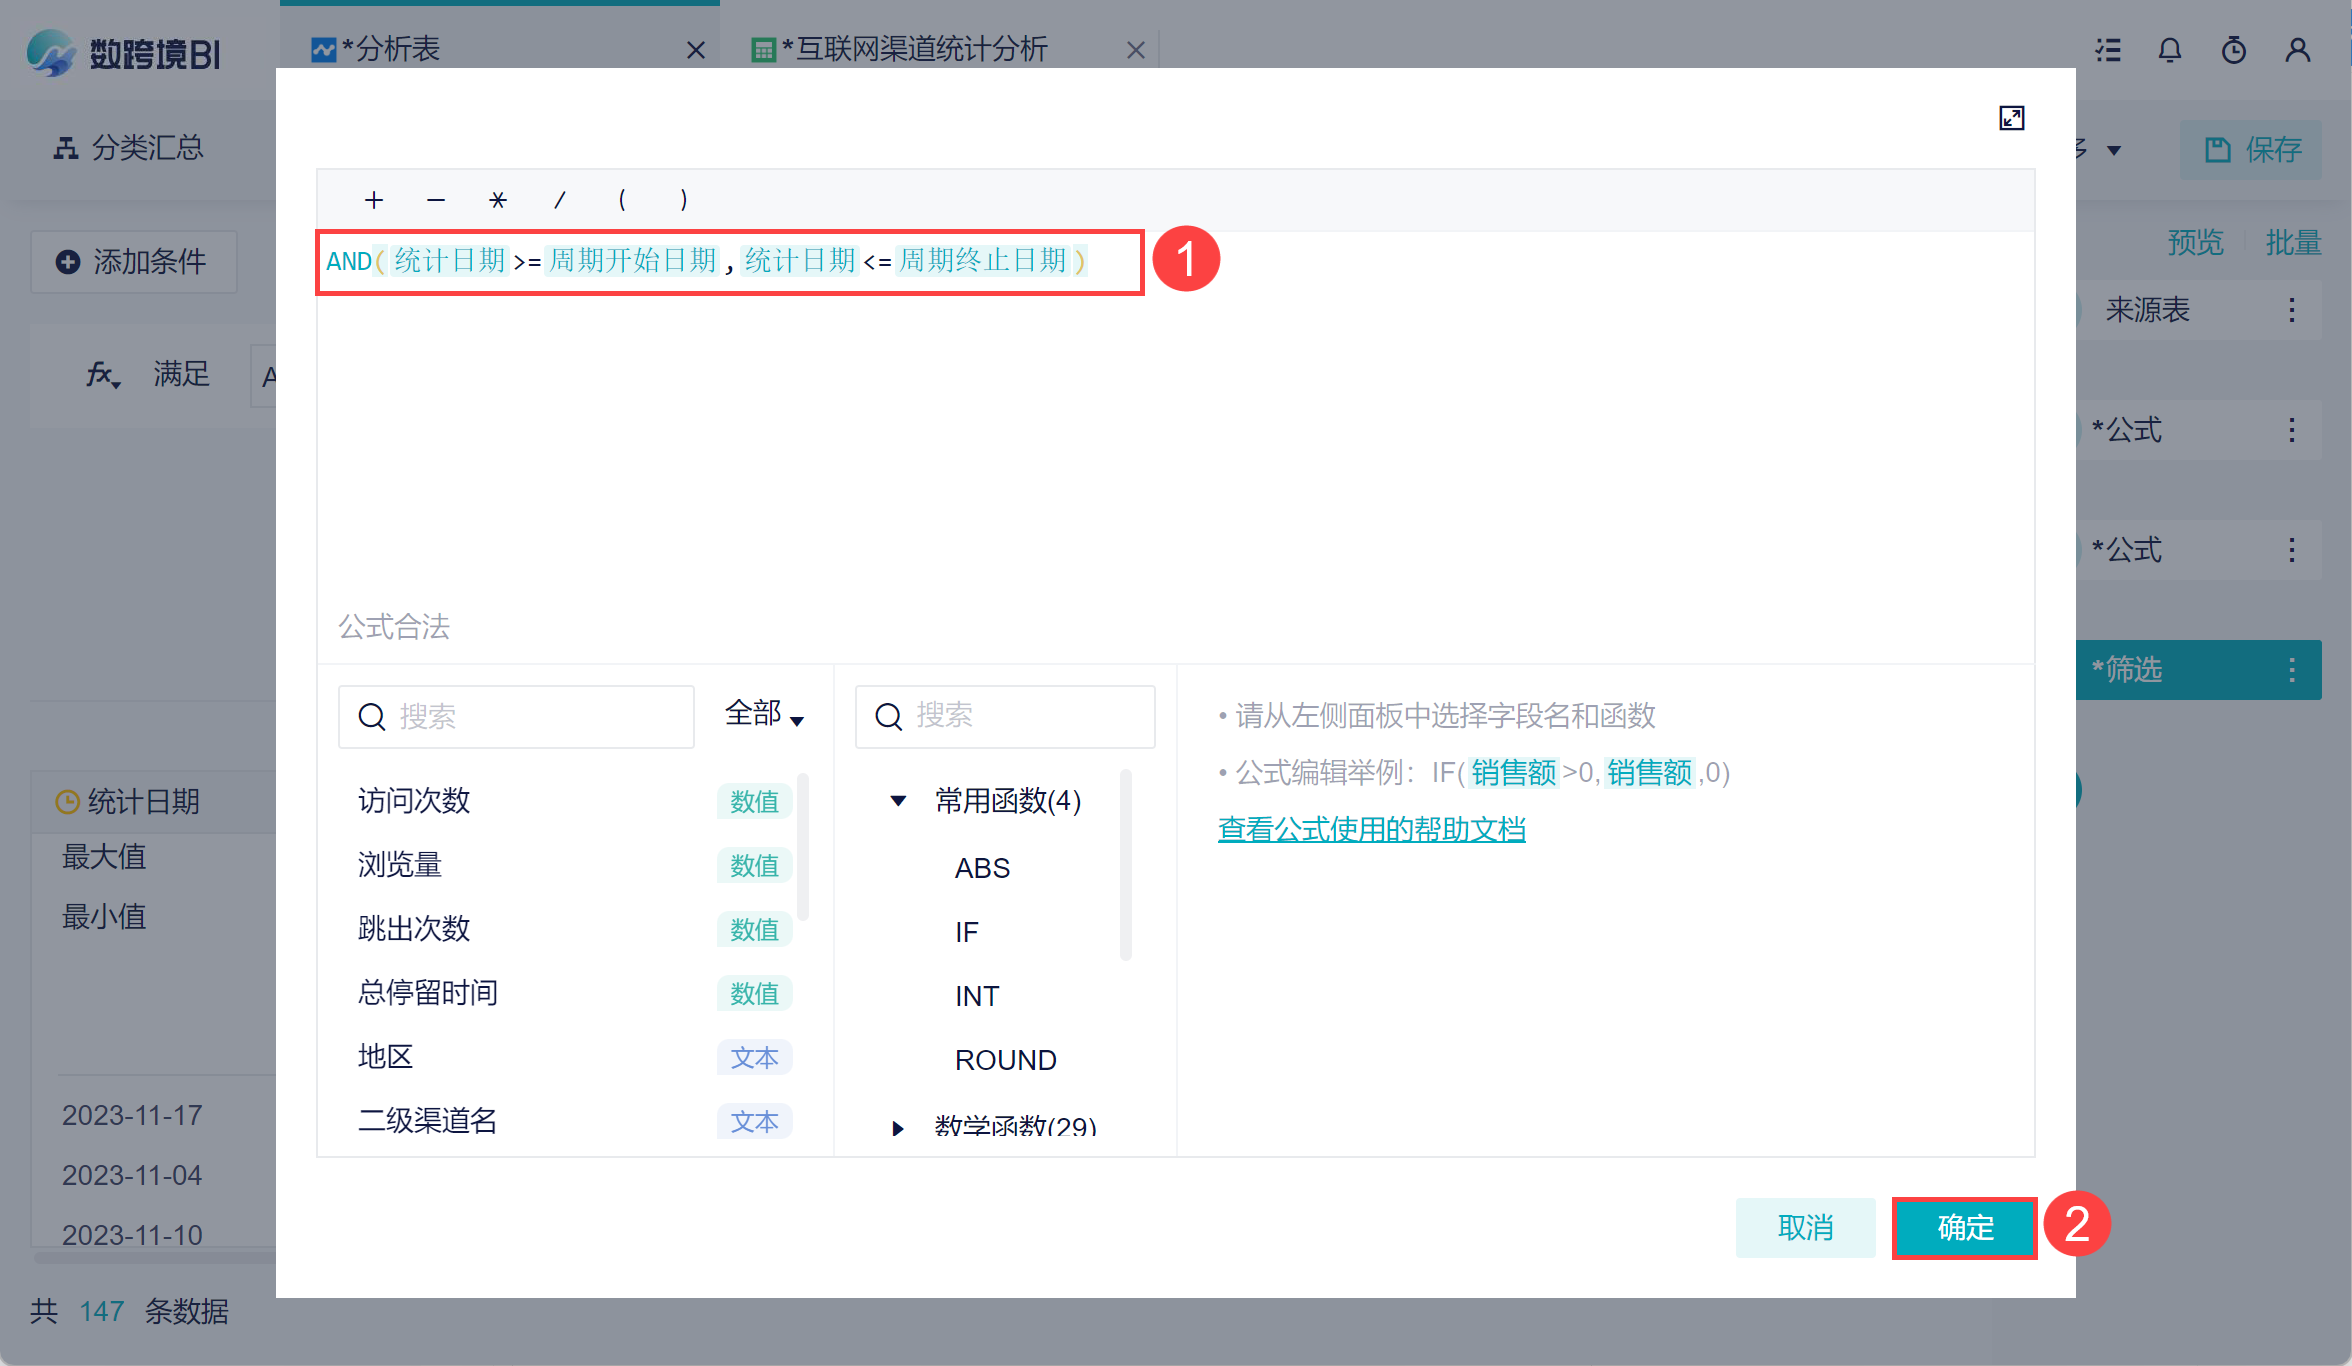
Task: Close the 分析表 tab
Action: pos(696,50)
